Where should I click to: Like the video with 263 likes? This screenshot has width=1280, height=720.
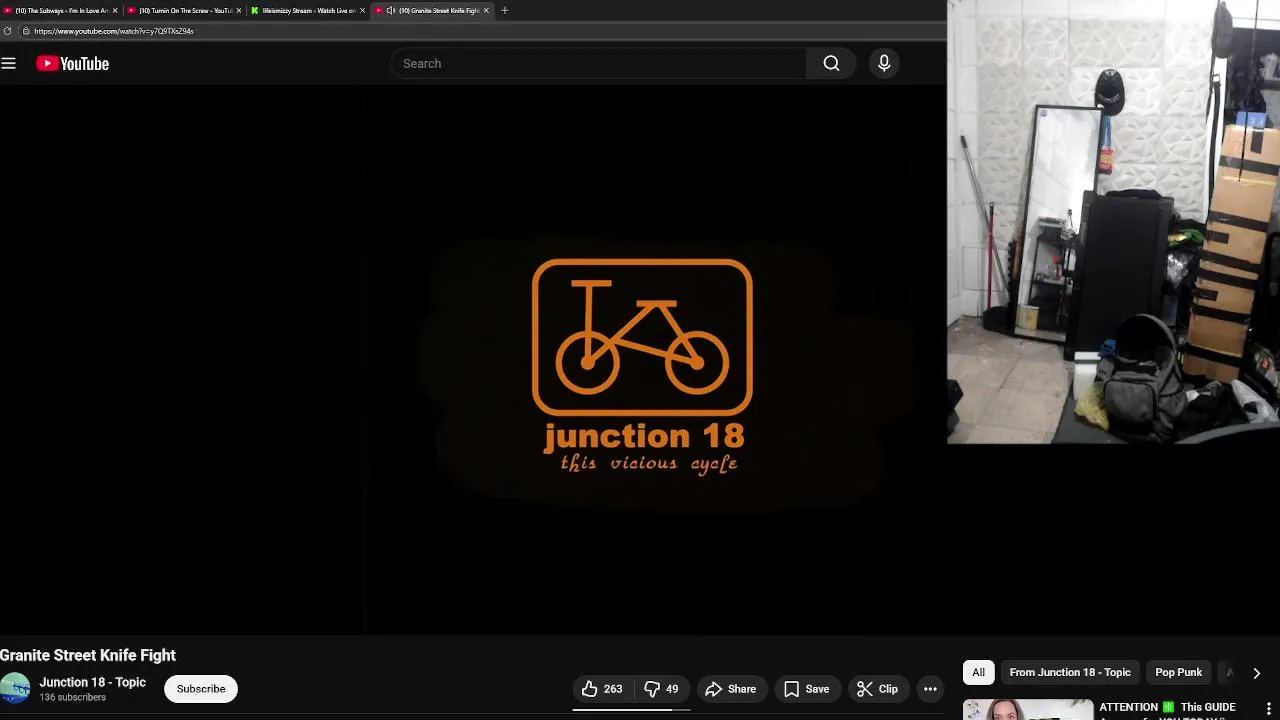[602, 689]
